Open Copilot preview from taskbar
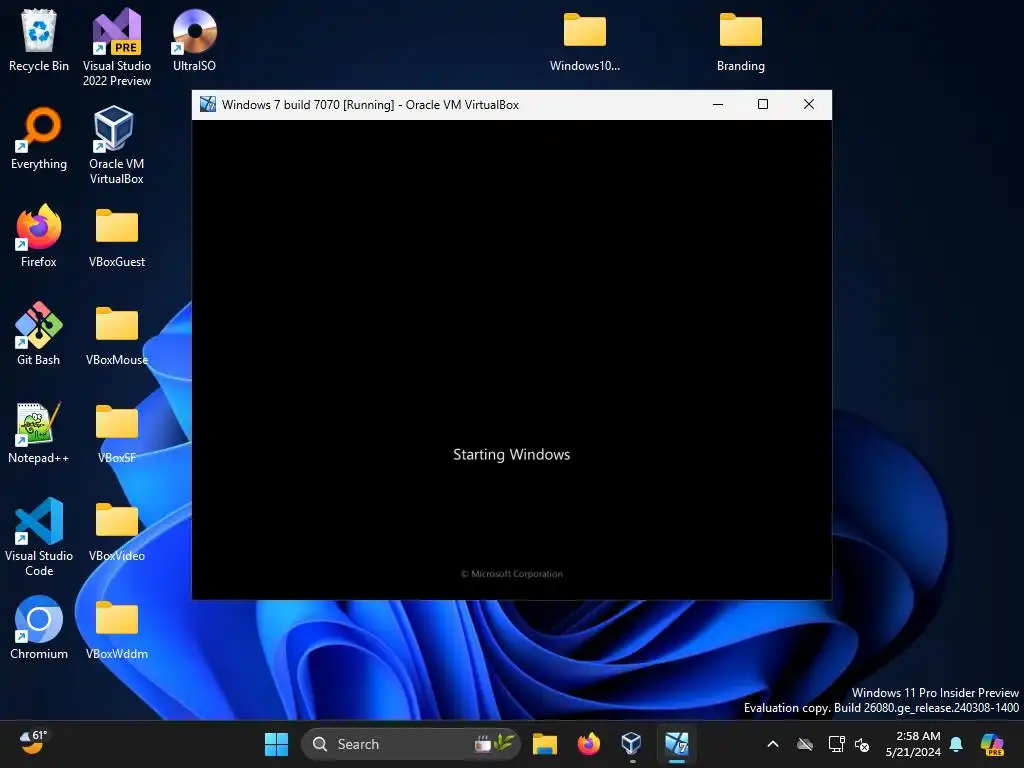The height and width of the screenshot is (768, 1024). [x=993, y=744]
